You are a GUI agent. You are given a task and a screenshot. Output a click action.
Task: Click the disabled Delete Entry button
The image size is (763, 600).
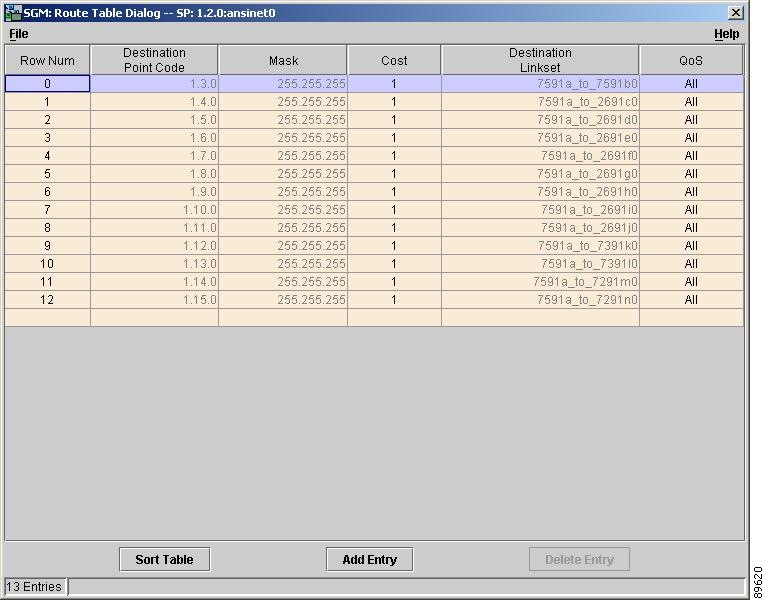pyautogui.click(x=579, y=559)
